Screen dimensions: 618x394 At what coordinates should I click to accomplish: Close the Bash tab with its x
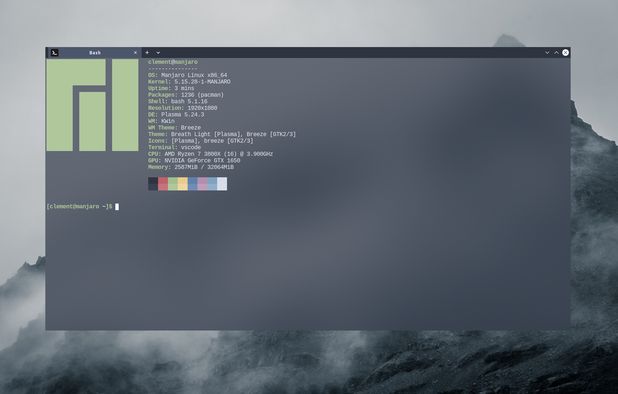click(136, 52)
